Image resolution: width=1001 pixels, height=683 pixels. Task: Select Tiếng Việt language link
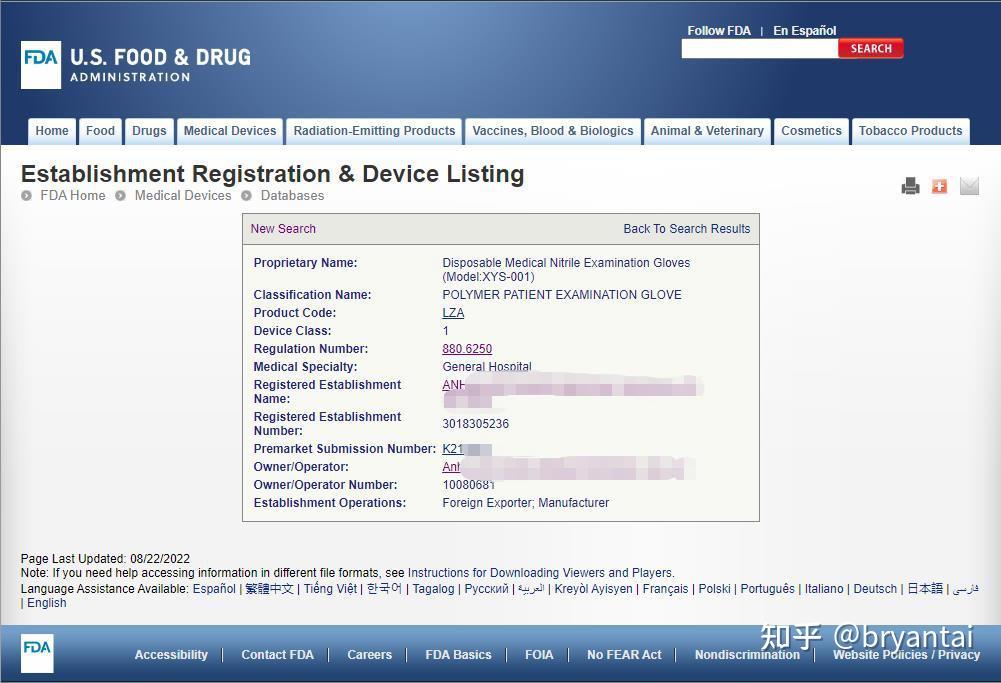330,589
